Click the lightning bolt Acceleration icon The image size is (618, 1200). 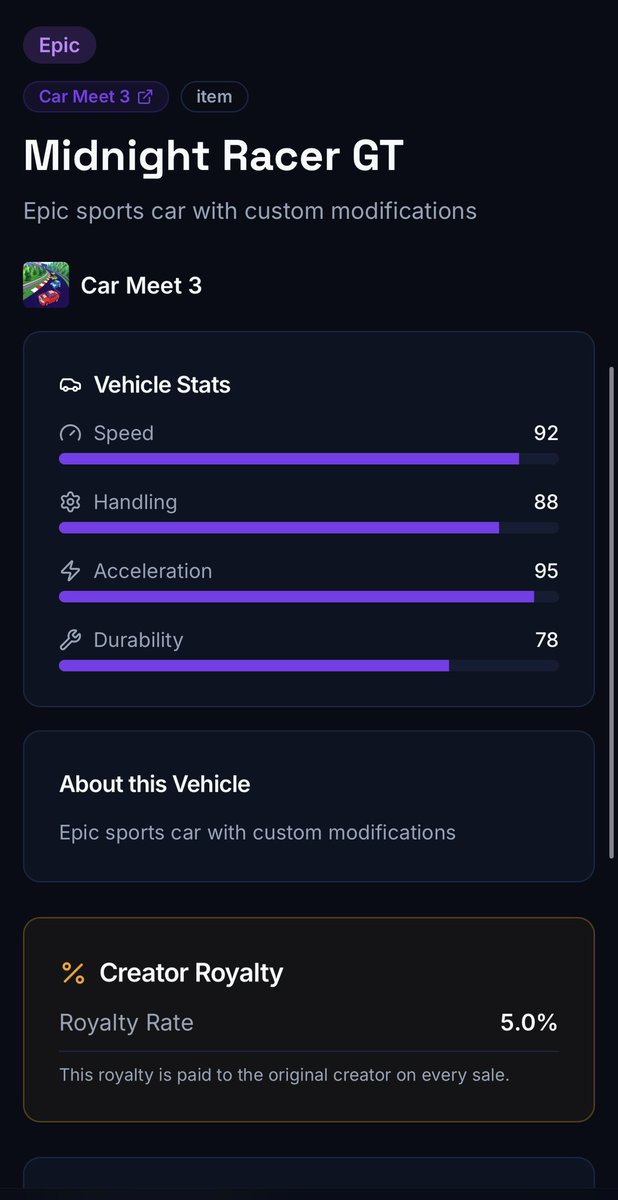pos(70,571)
